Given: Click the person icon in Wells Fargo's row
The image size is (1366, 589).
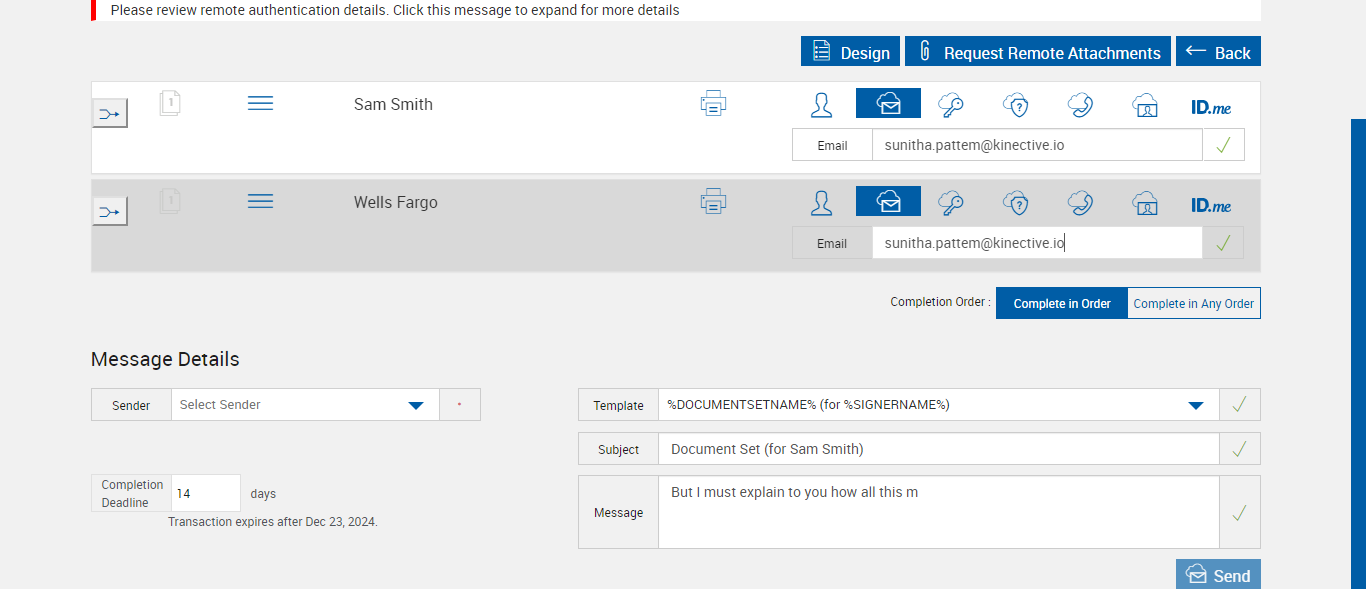Looking at the screenshot, I should (x=821, y=203).
